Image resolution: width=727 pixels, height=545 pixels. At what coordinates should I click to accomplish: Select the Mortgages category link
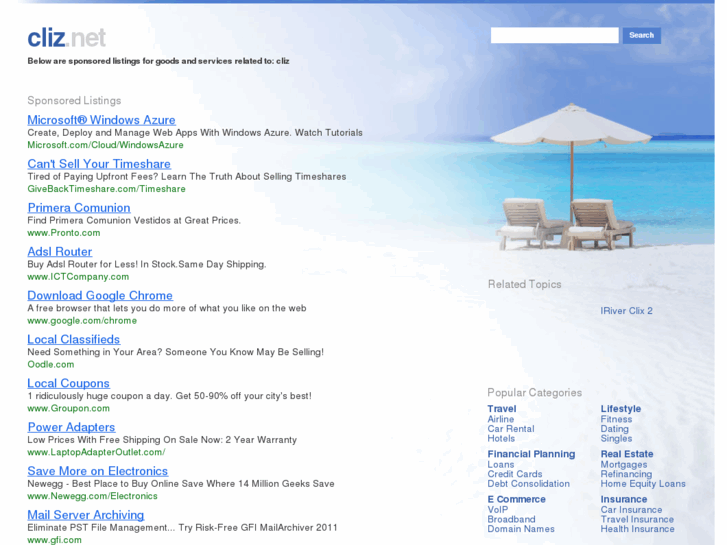tap(624, 464)
